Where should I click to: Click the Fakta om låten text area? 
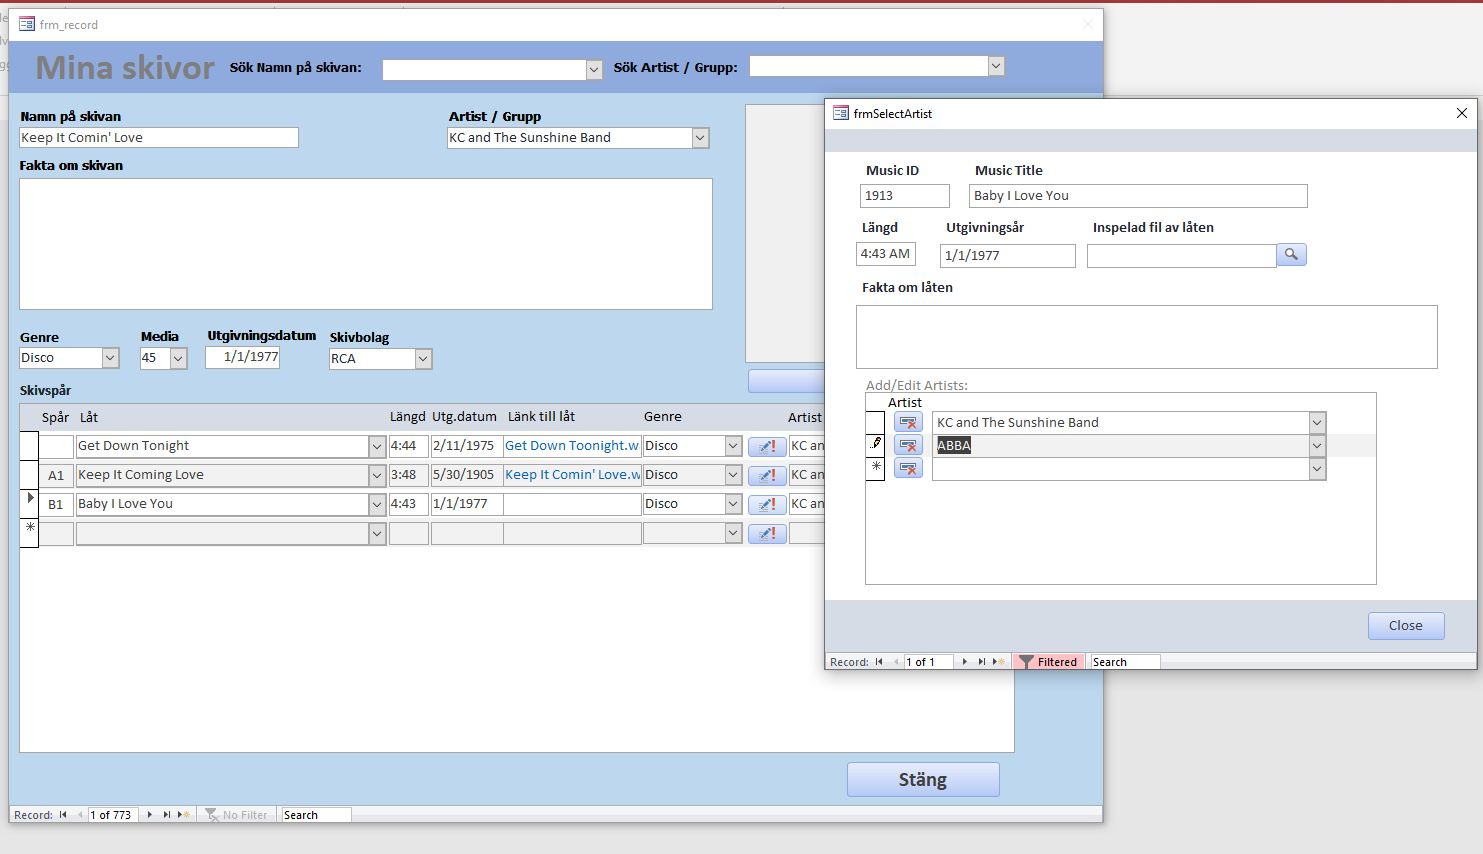tap(1147, 337)
